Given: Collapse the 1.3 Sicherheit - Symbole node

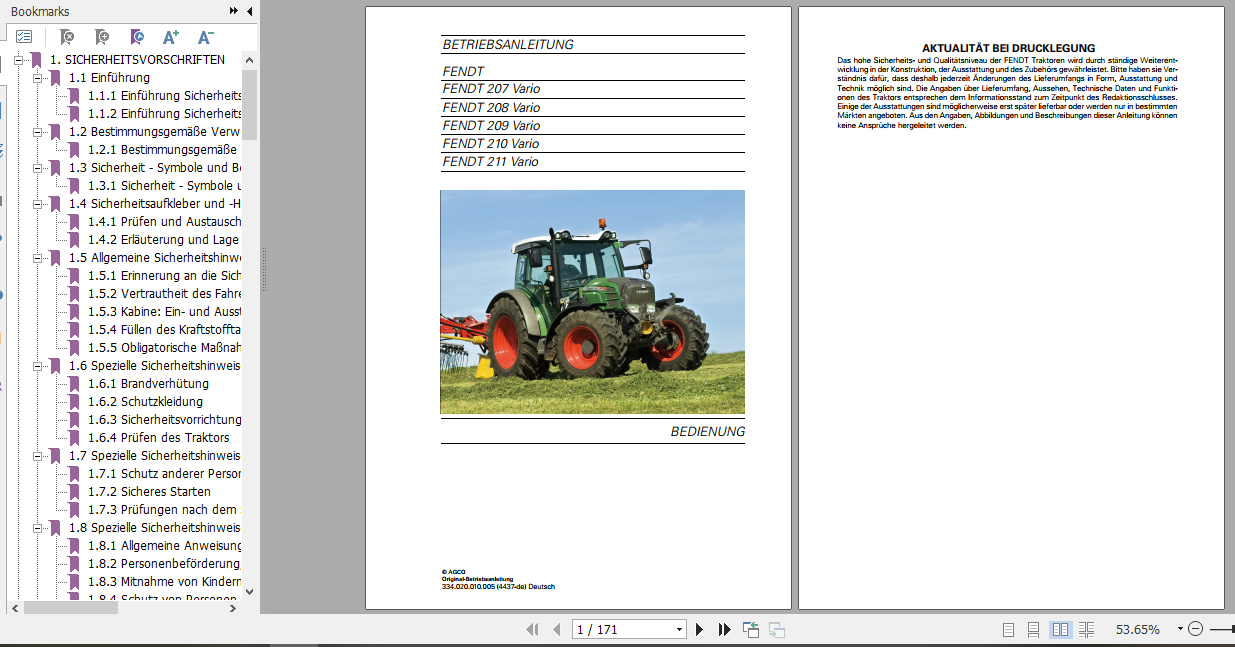Looking at the screenshot, I should pos(38,168).
